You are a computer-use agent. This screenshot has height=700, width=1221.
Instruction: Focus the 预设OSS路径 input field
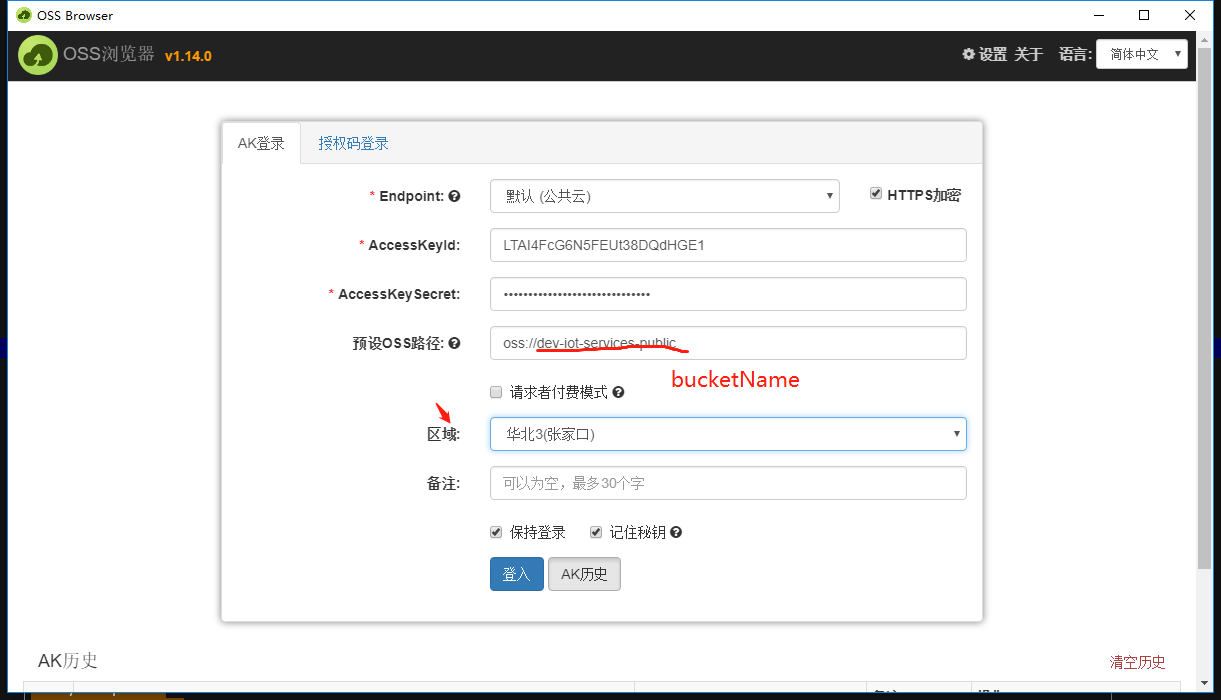pyautogui.click(x=728, y=343)
